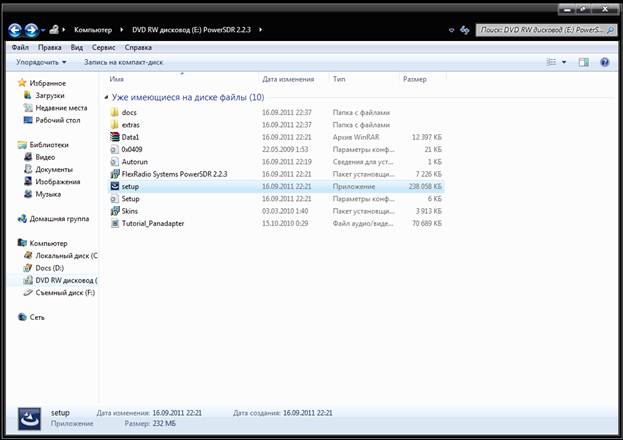Select DVD RW дисковод in sidebar
This screenshot has height=440, width=623.
[x=61, y=280]
